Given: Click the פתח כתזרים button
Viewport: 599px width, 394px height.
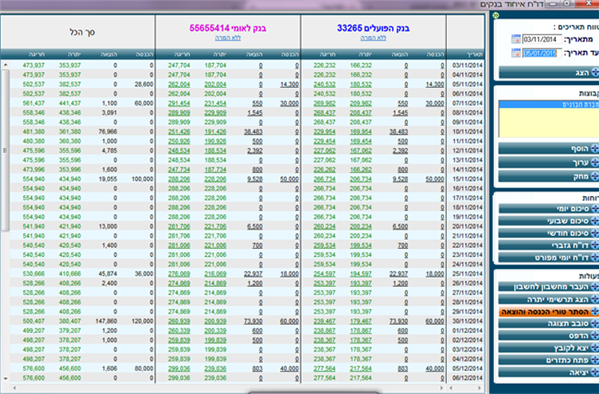Looking at the screenshot, I should (549, 360).
